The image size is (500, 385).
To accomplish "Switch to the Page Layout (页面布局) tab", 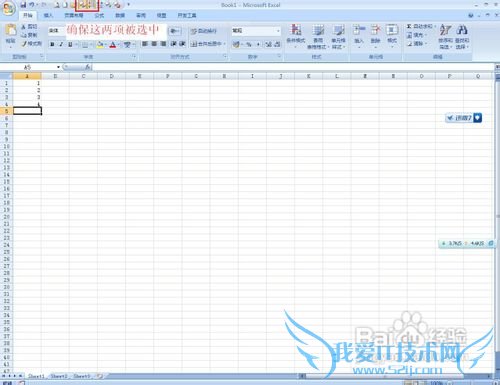I will pos(74,15).
